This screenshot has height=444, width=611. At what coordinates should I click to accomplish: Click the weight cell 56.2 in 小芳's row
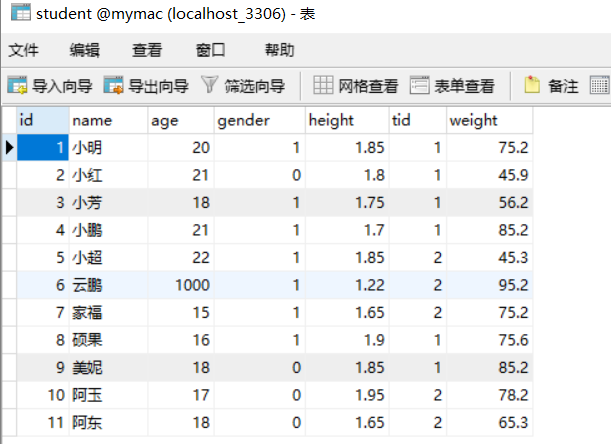(489, 203)
